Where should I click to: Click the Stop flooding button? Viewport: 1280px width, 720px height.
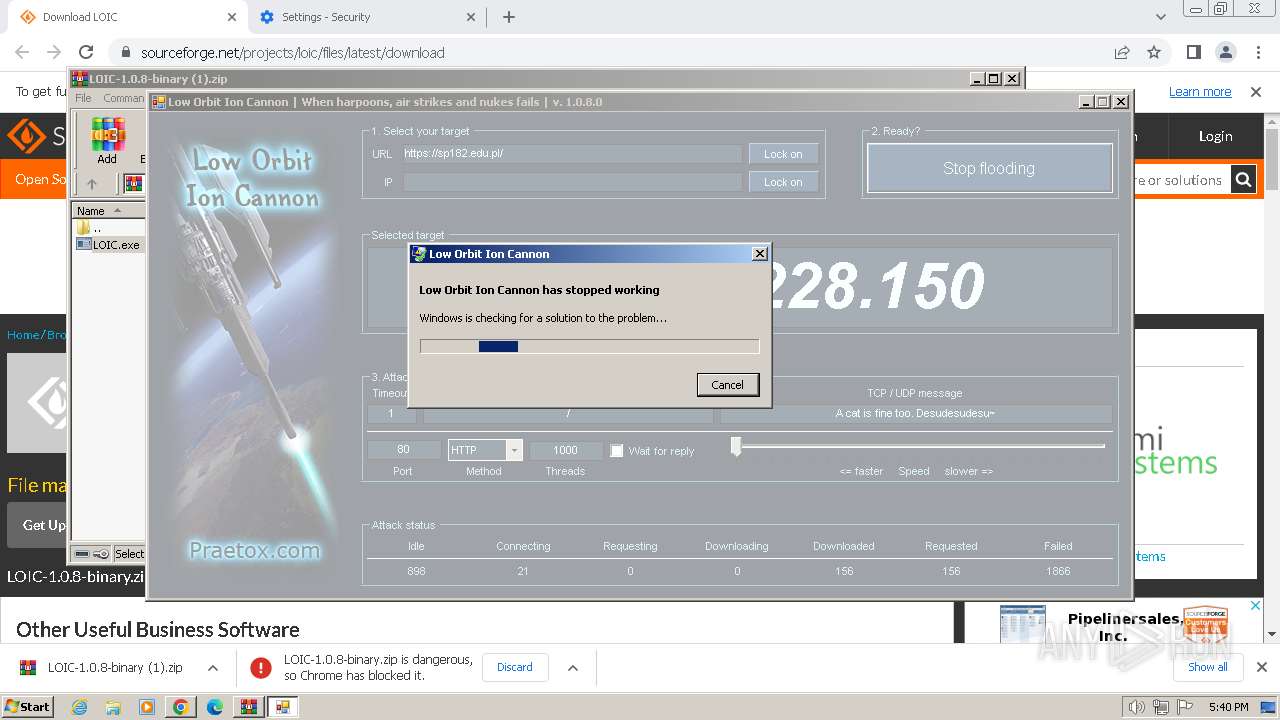coord(989,168)
